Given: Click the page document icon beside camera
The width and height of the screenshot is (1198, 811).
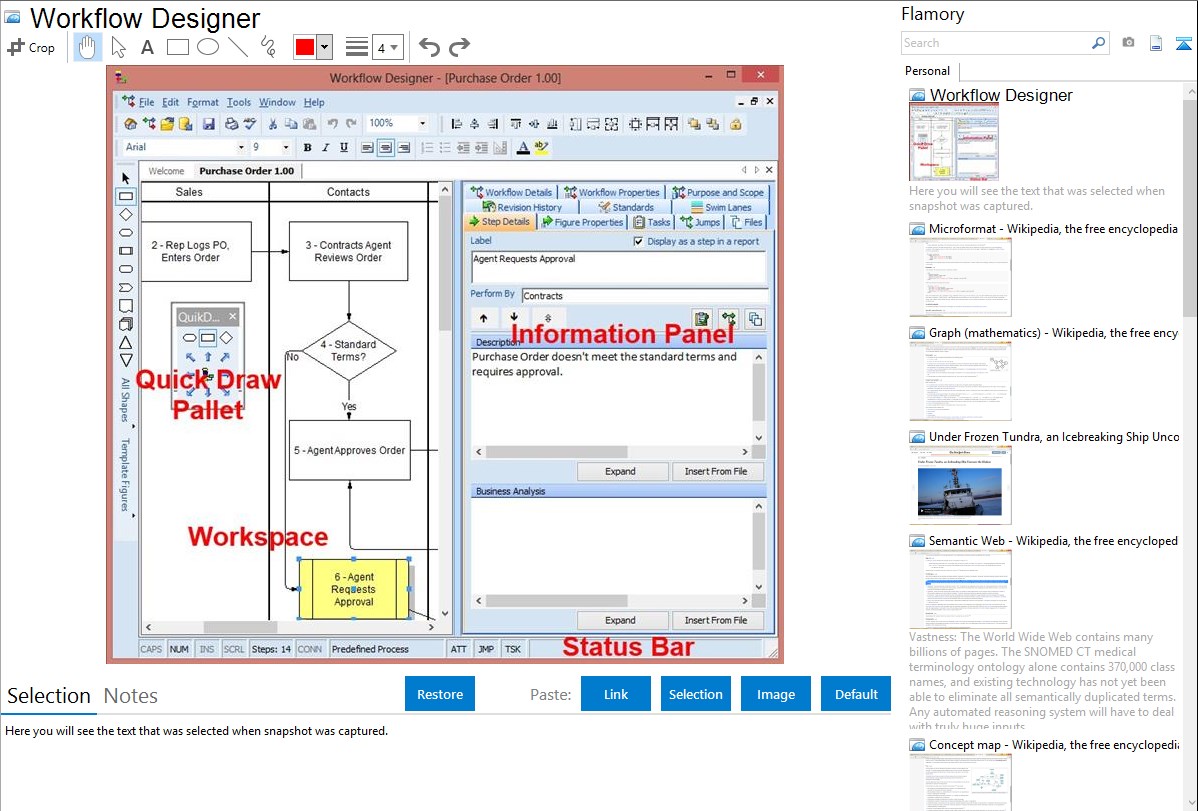Looking at the screenshot, I should point(1156,43).
